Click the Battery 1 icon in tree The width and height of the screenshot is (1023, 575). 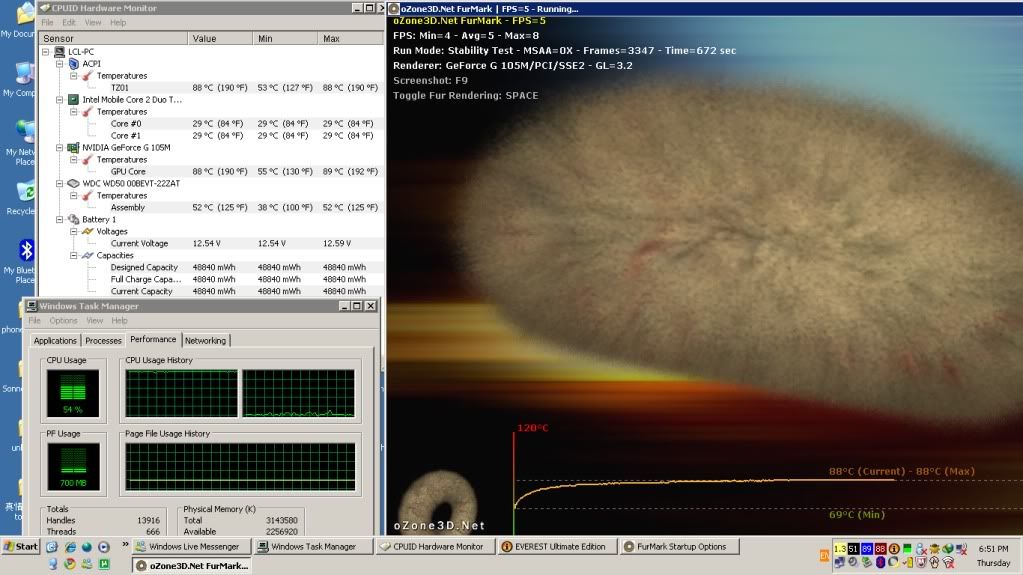coord(74,219)
